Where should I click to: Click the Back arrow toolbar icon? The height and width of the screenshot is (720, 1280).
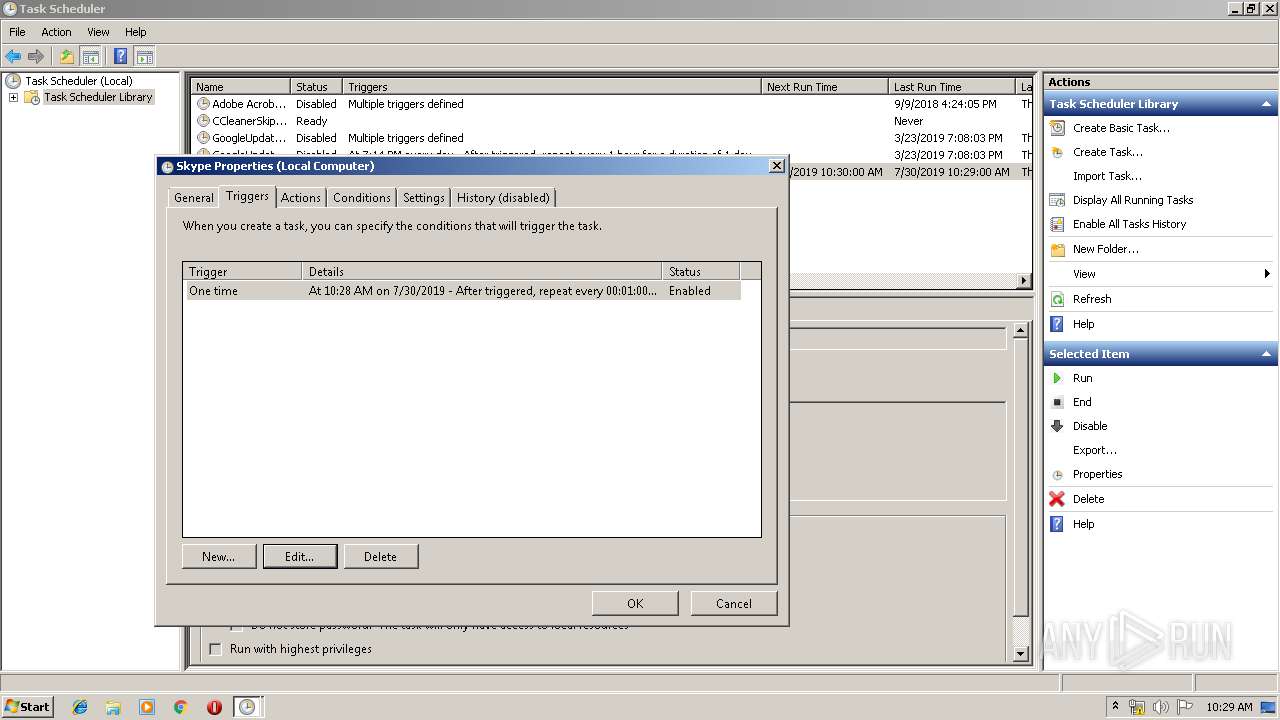click(13, 57)
